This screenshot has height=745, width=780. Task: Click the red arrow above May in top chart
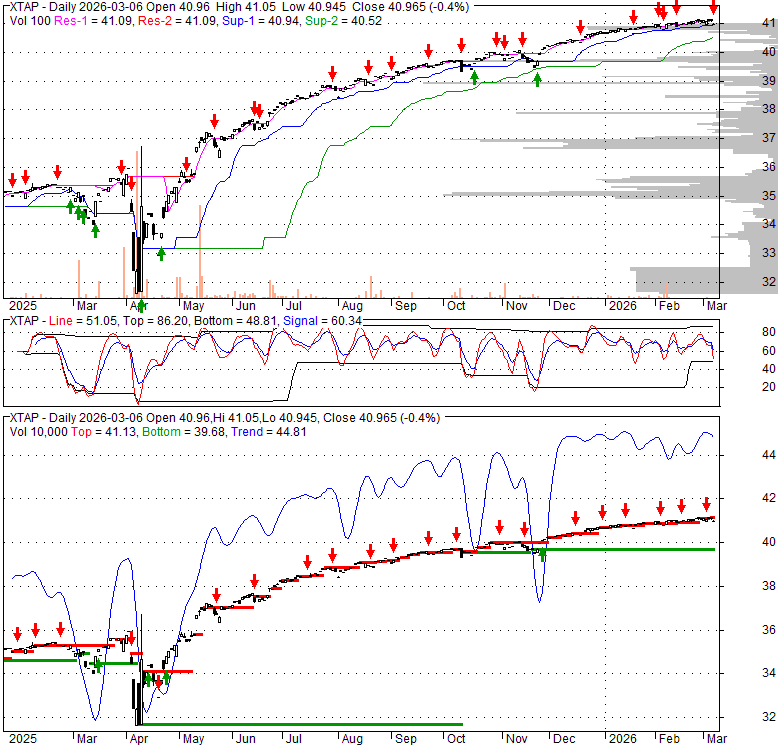pos(186,165)
